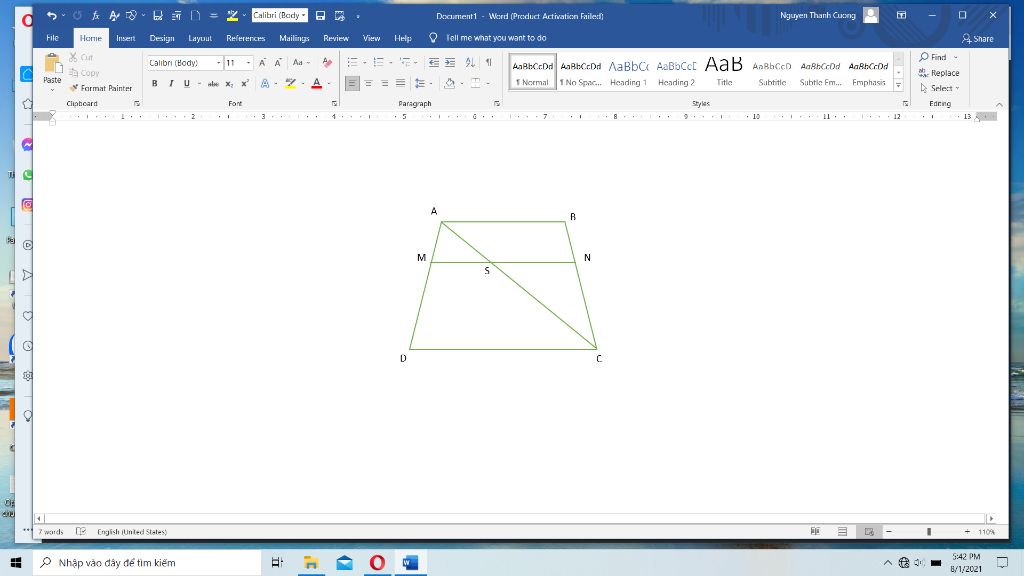Open File Explorer from taskbar
Image resolution: width=1024 pixels, height=576 pixels.
pyautogui.click(x=312, y=562)
